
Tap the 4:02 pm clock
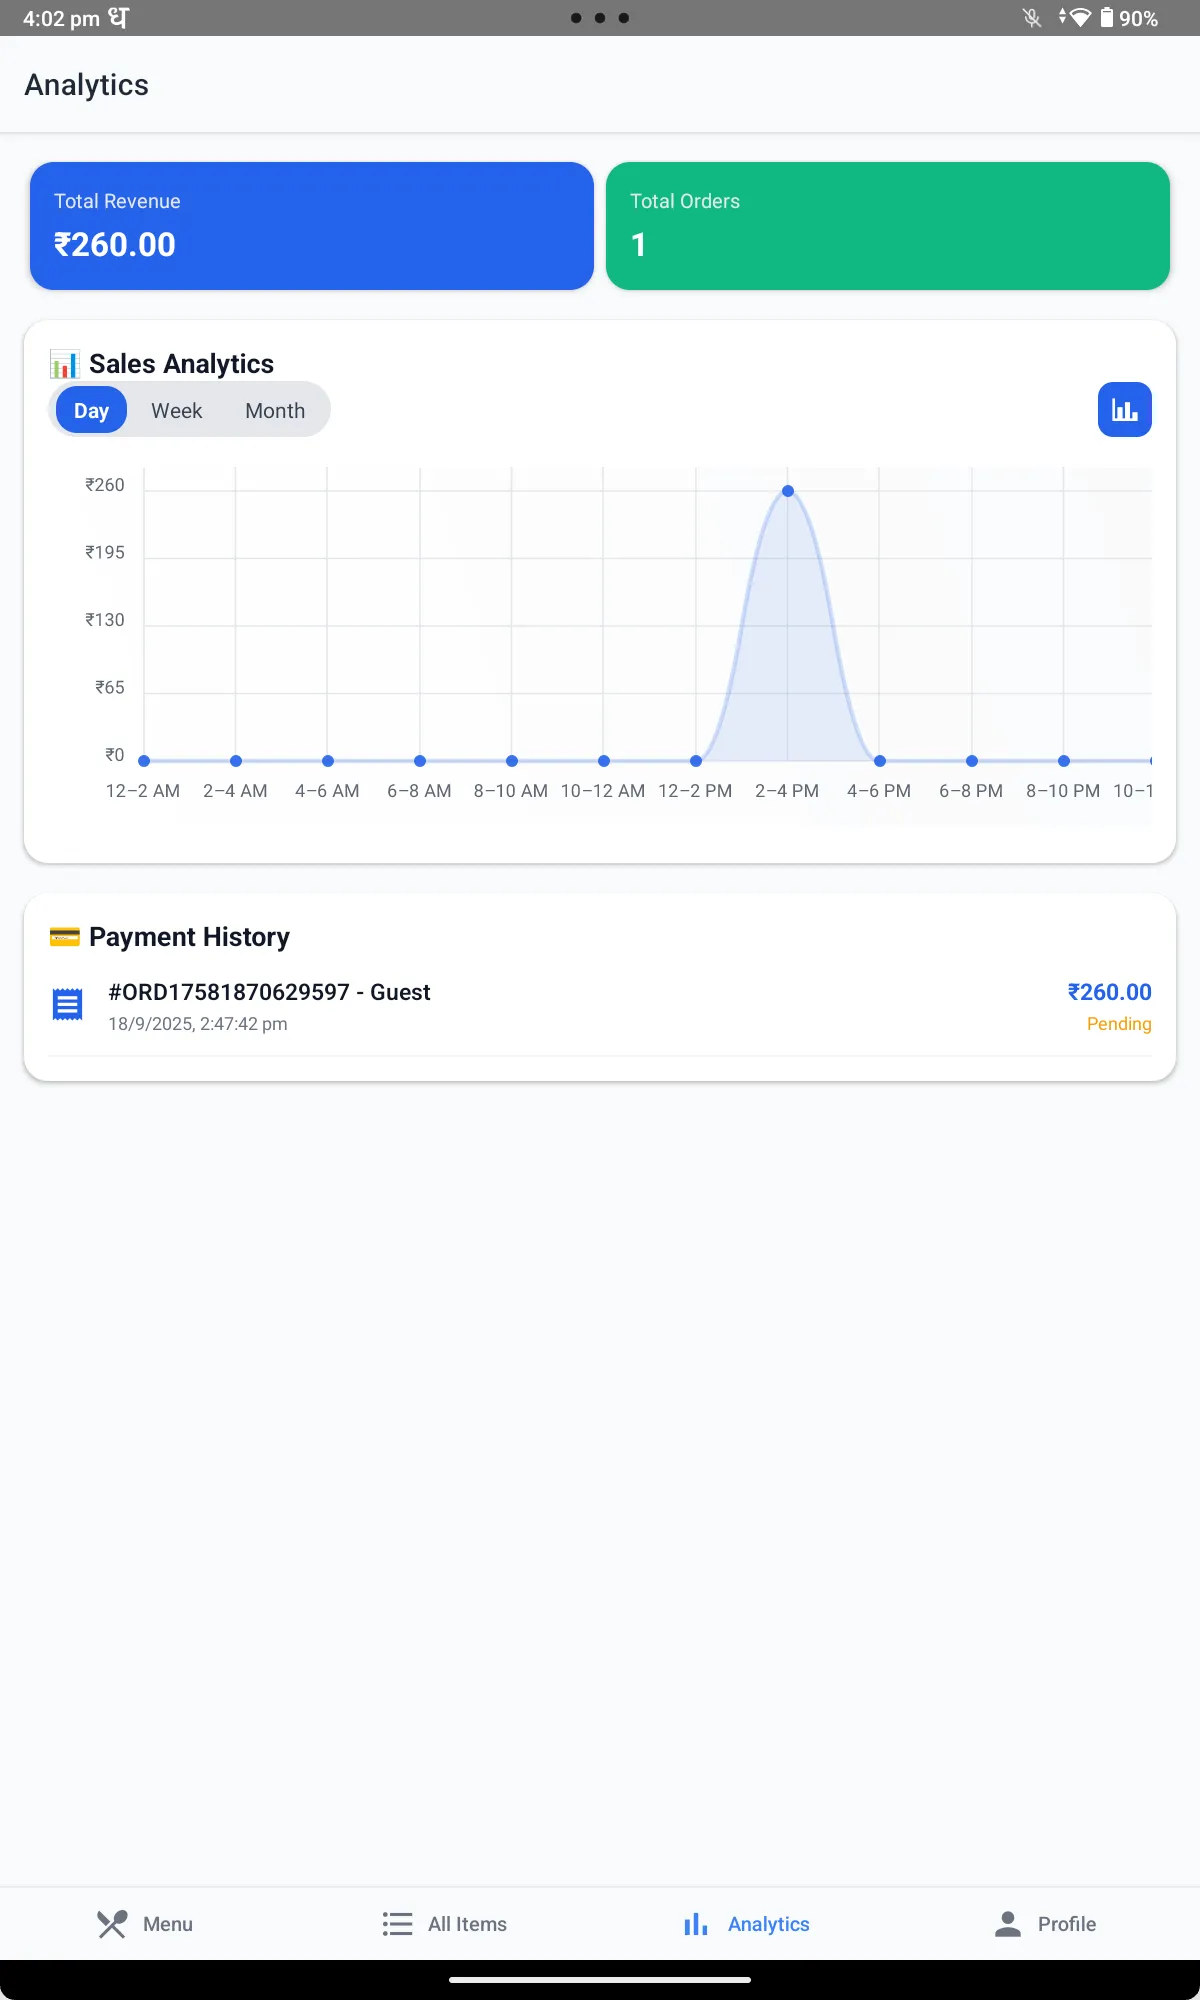tap(61, 18)
